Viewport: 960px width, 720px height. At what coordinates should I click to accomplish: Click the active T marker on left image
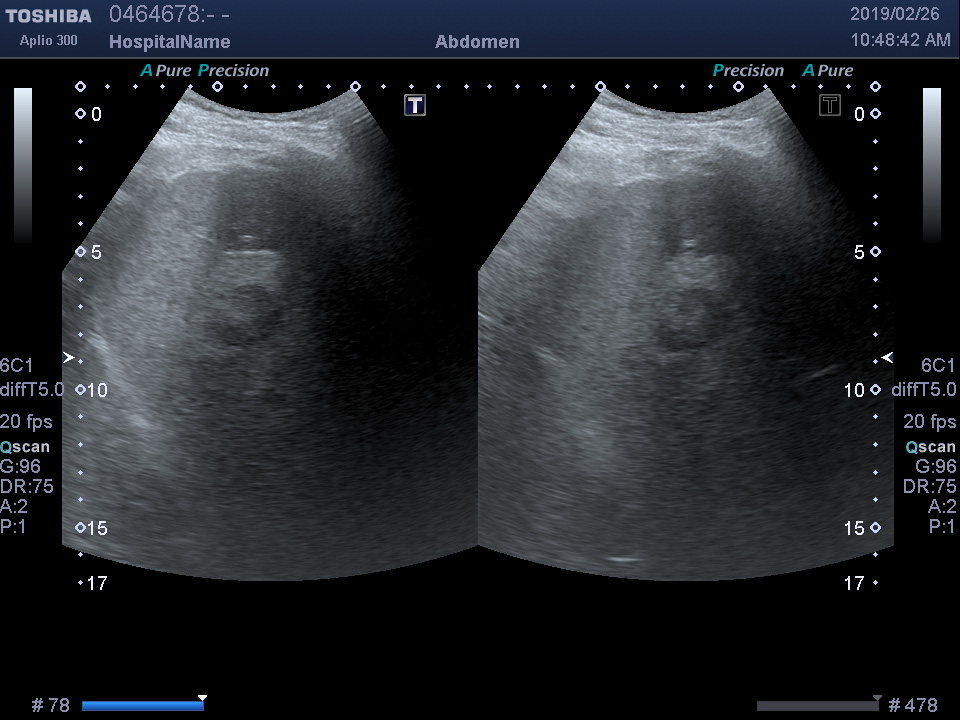point(415,105)
